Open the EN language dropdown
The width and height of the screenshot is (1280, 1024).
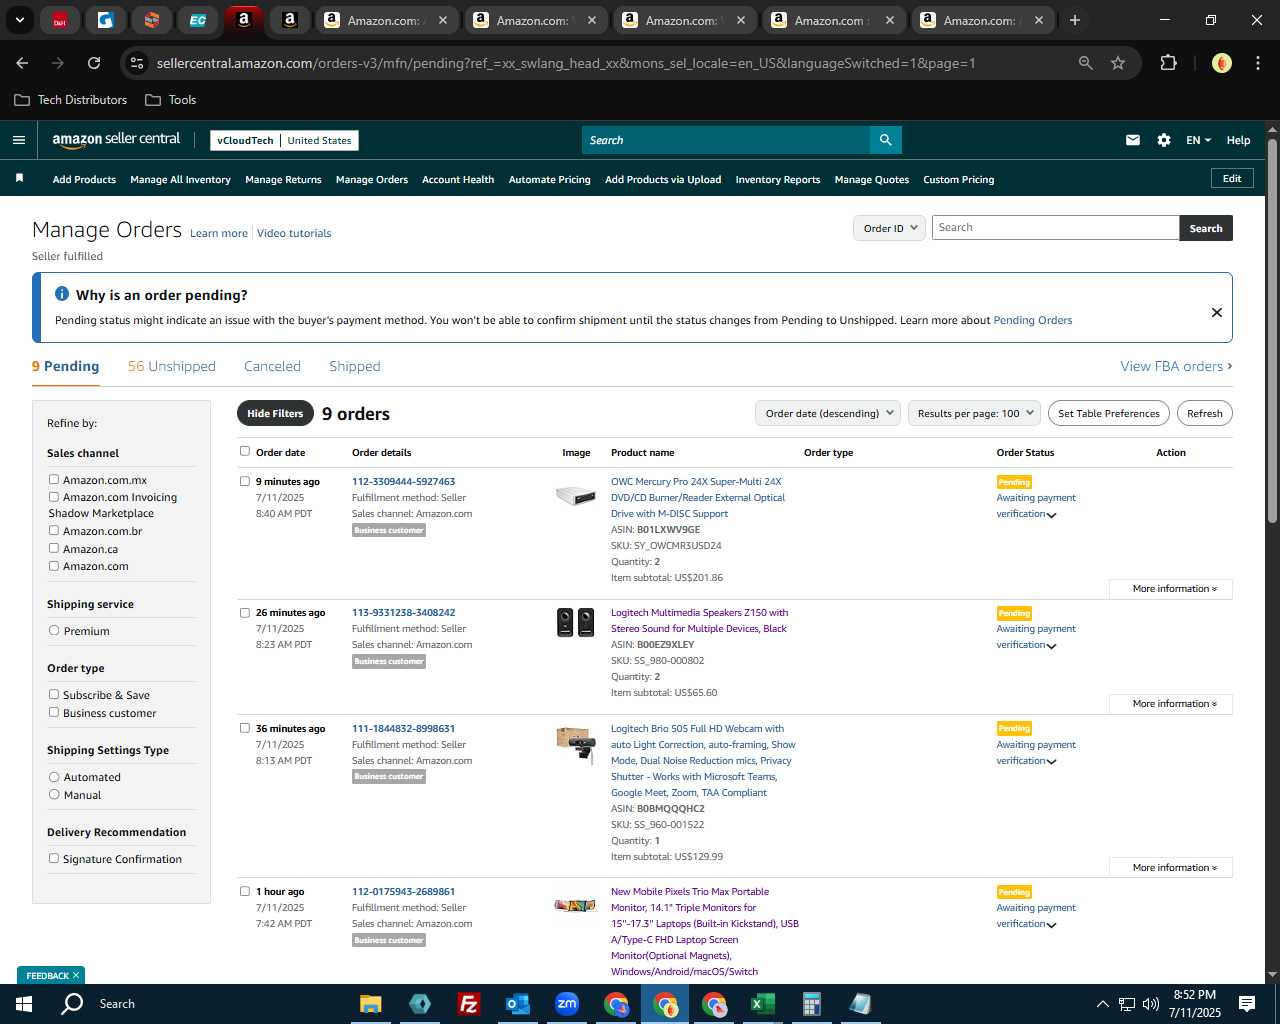[1198, 140]
